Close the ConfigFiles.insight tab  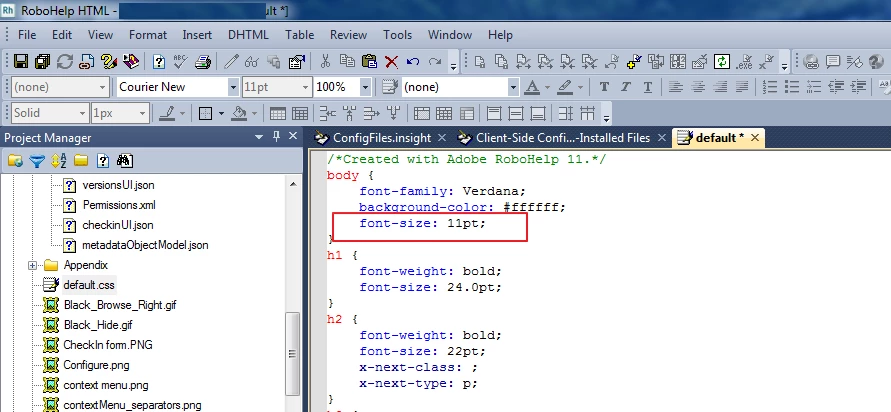[443, 138]
